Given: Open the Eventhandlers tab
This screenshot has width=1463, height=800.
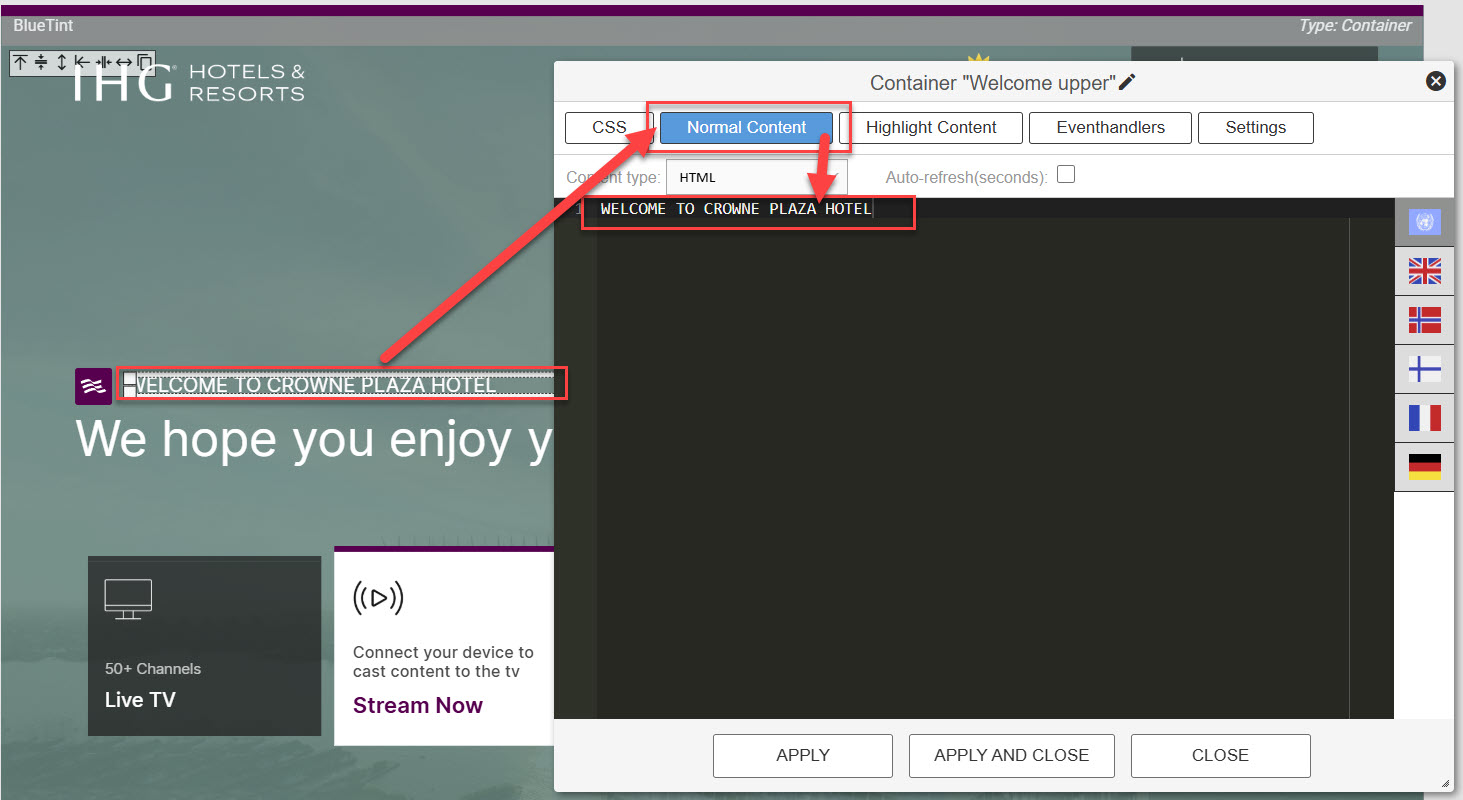Looking at the screenshot, I should [1110, 128].
